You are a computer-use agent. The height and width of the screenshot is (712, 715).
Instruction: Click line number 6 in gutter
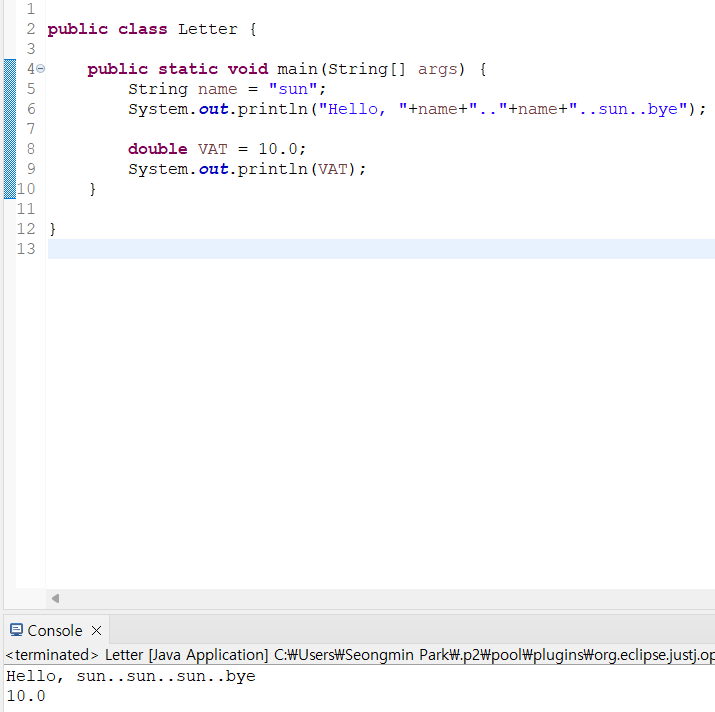[x=31, y=109]
